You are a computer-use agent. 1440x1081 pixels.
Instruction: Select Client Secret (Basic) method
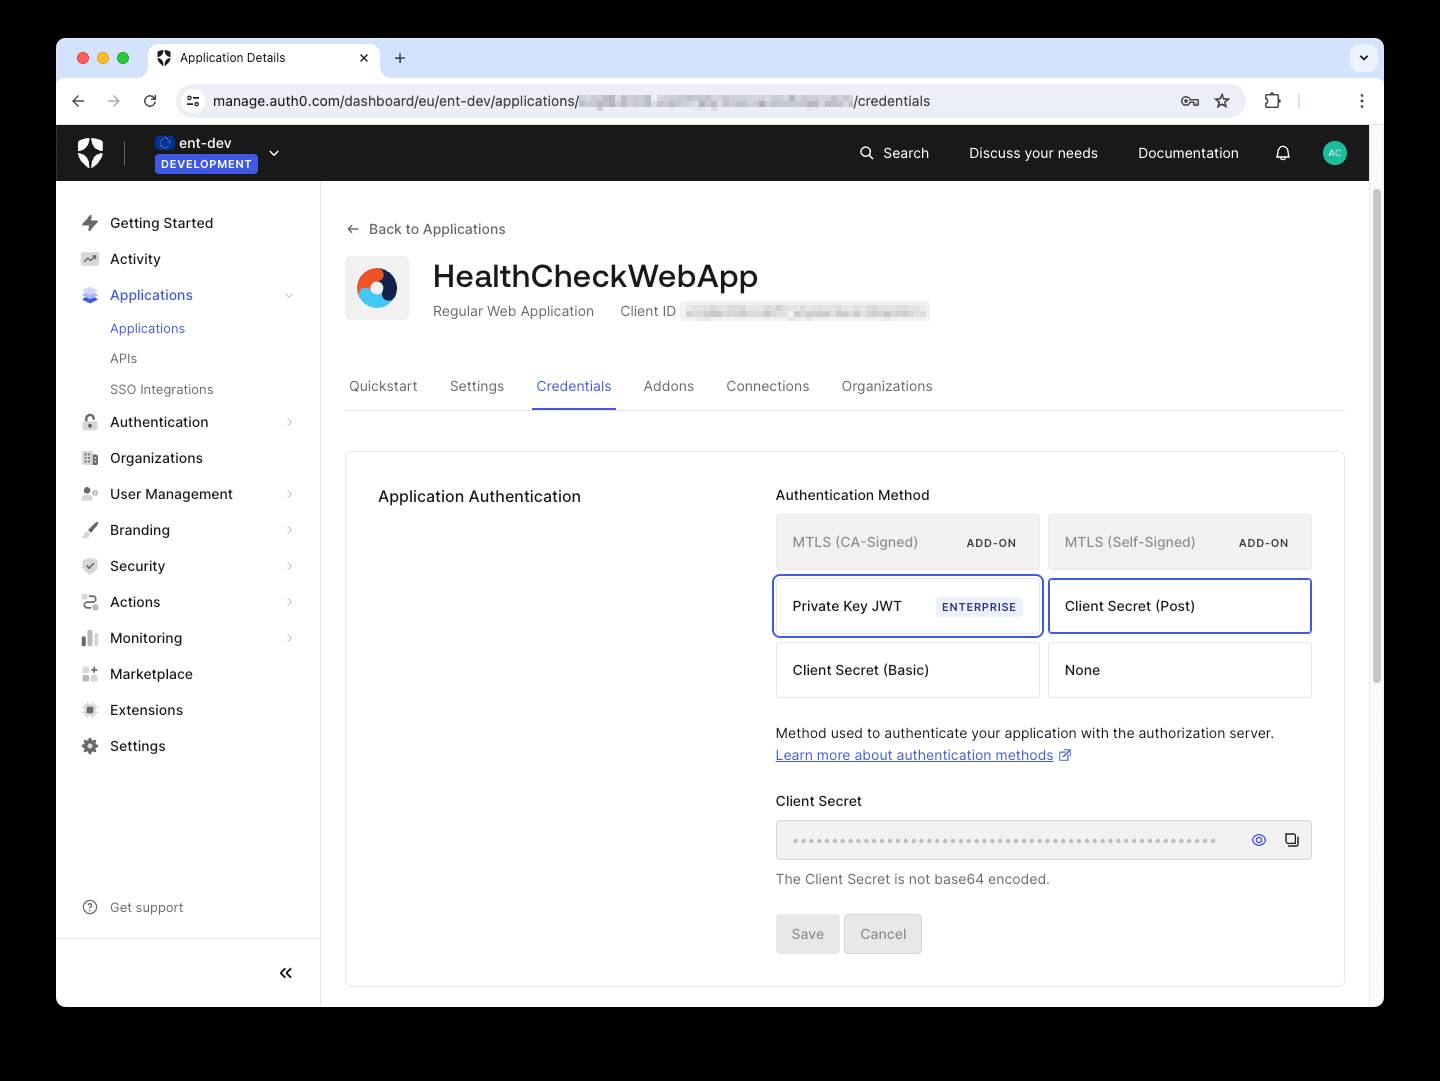point(908,670)
